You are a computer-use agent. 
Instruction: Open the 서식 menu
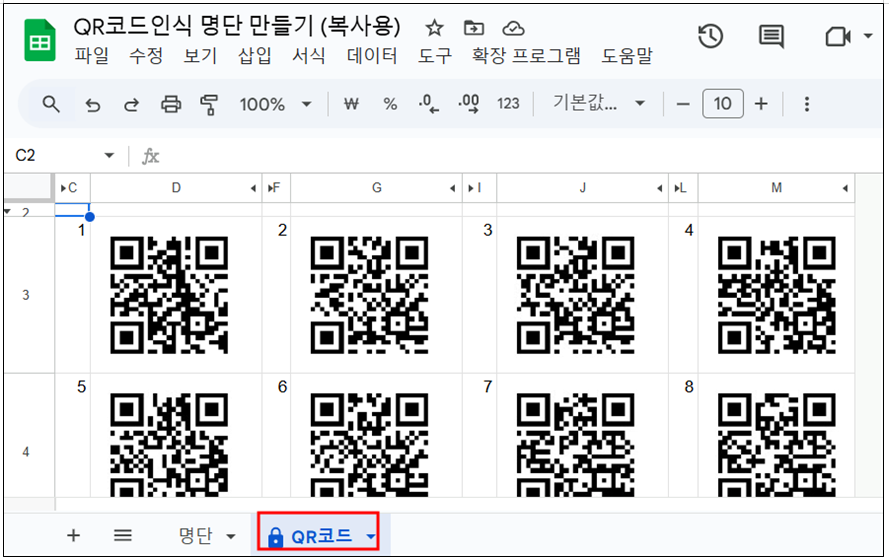pos(309,56)
